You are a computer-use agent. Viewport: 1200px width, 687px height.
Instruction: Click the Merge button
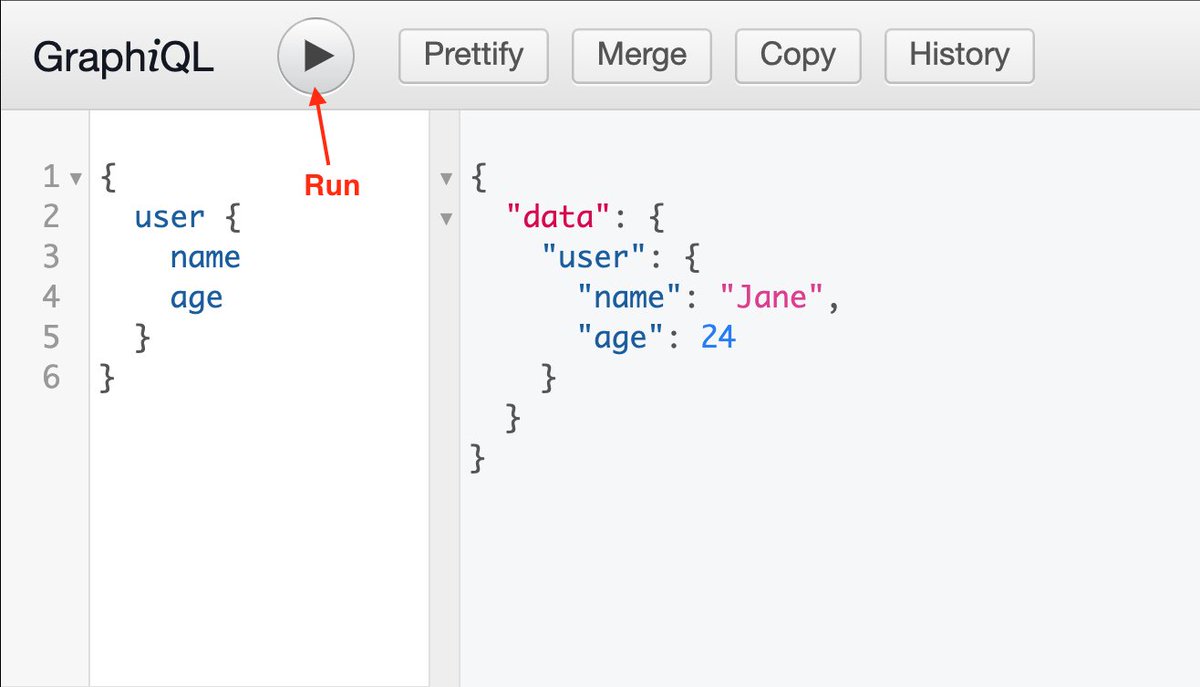pos(642,56)
